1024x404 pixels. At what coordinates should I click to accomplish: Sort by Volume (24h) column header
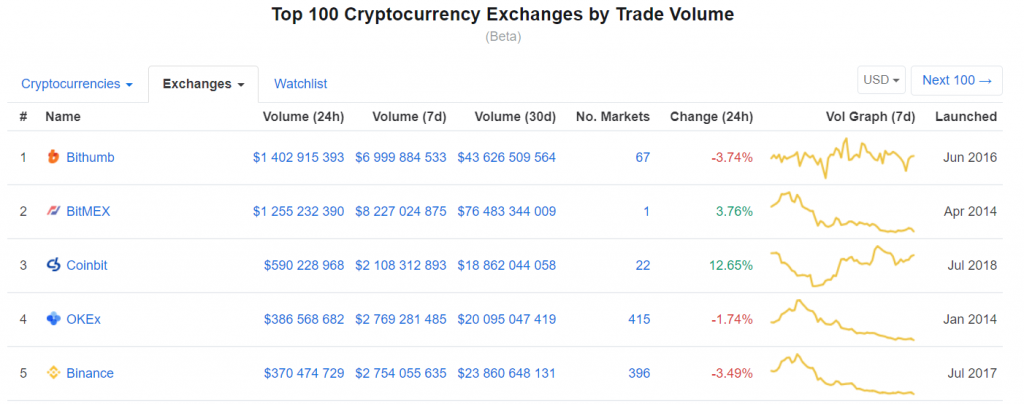[x=303, y=117]
